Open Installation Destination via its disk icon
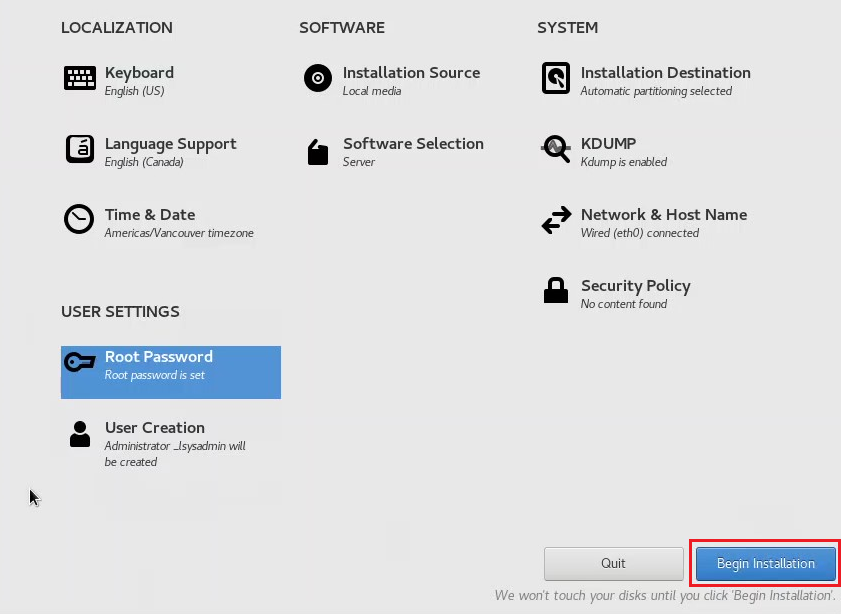Screen dimensions: 841x614 (x=556, y=78)
